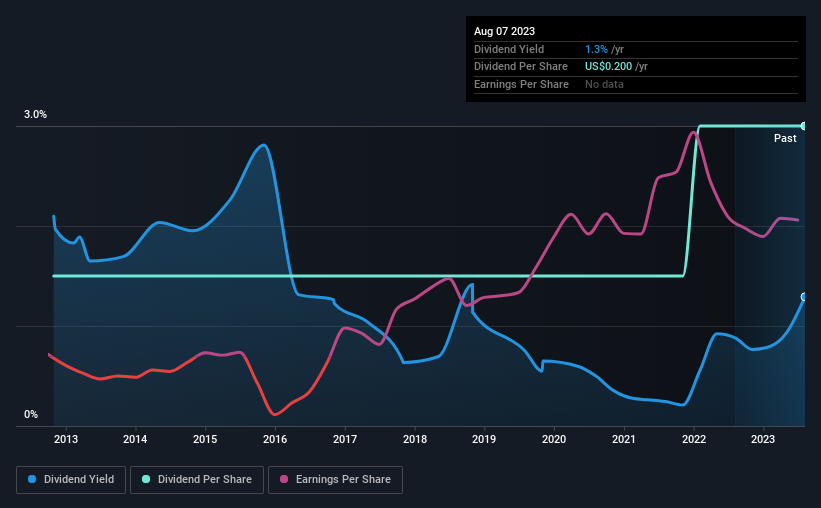Screen dimensions: 821x508
Task: Click the 0% y-axis label
Action: (32, 415)
